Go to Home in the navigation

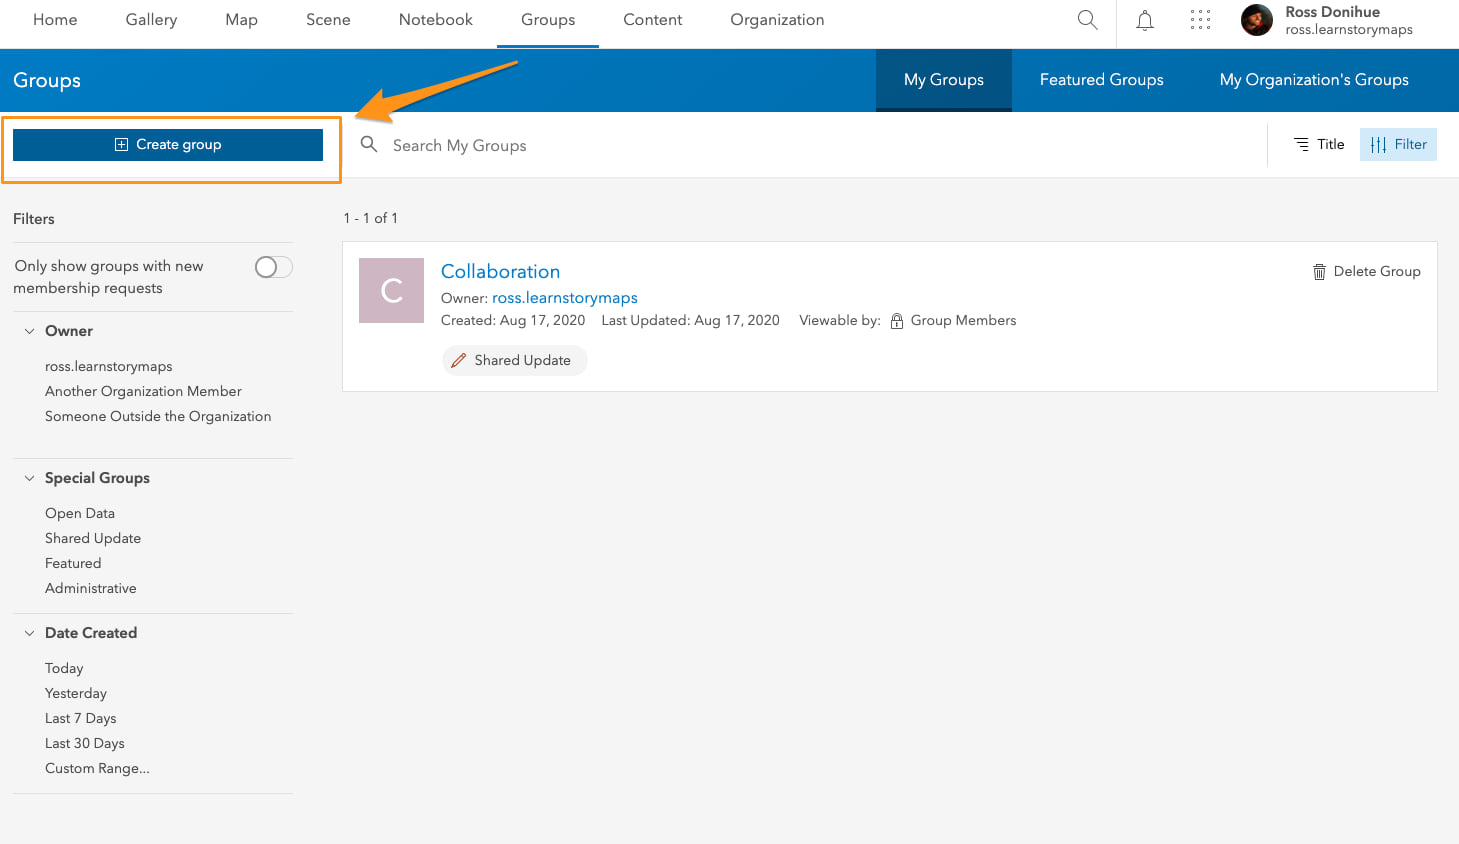pyautogui.click(x=55, y=20)
